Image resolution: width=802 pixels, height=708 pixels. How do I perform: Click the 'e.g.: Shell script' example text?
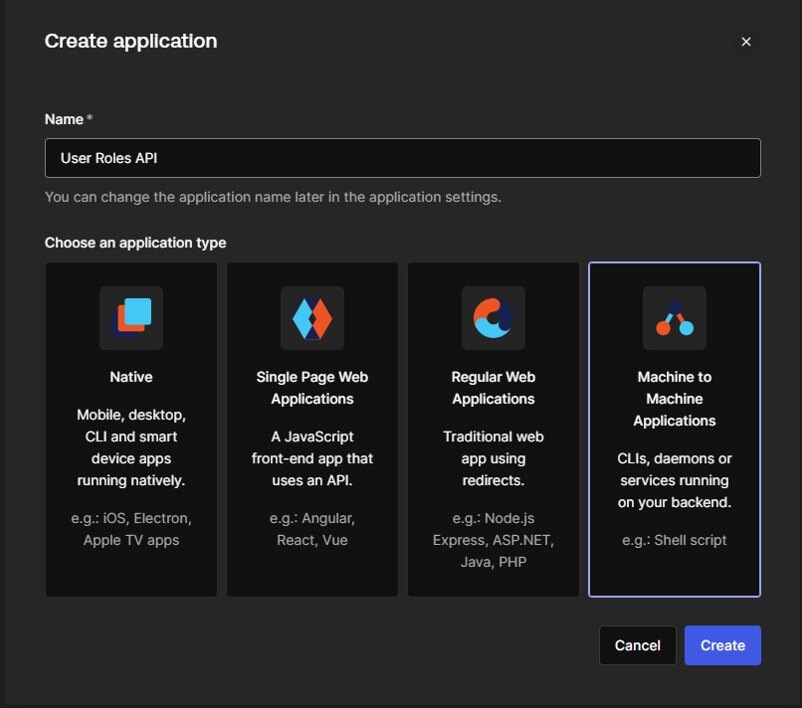(x=674, y=540)
